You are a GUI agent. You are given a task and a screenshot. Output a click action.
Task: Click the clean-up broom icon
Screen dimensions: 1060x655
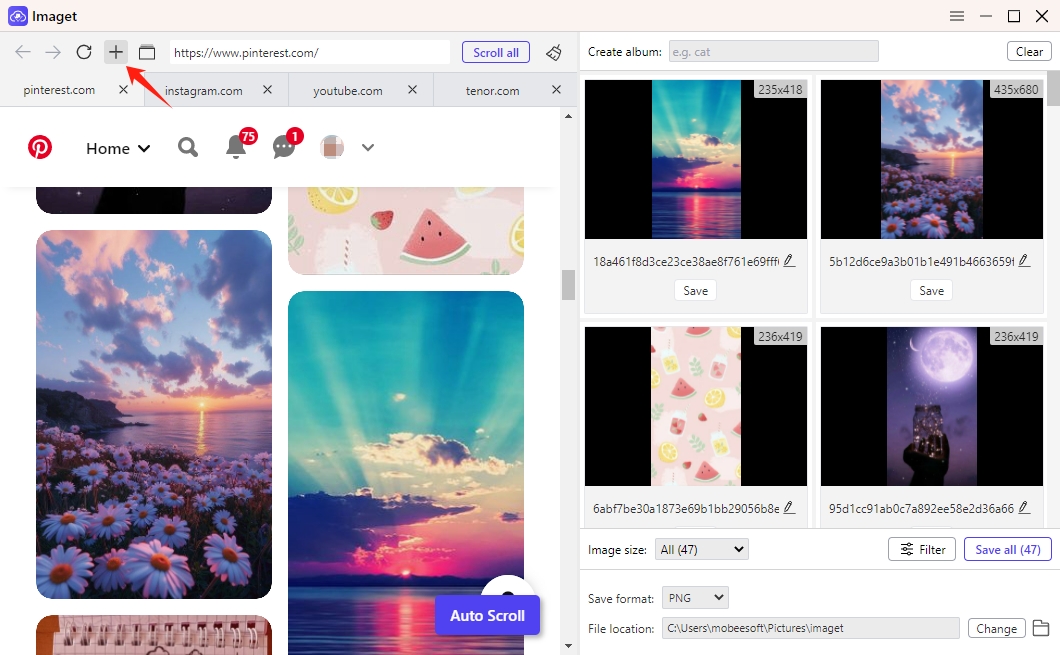pos(554,52)
